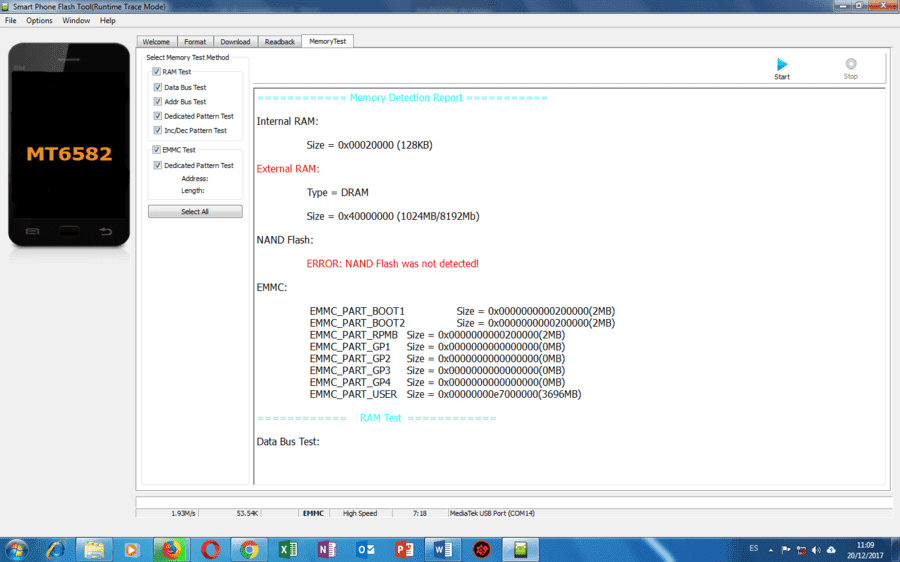Click MediaTek USB Port (COM14) status

tap(492, 513)
